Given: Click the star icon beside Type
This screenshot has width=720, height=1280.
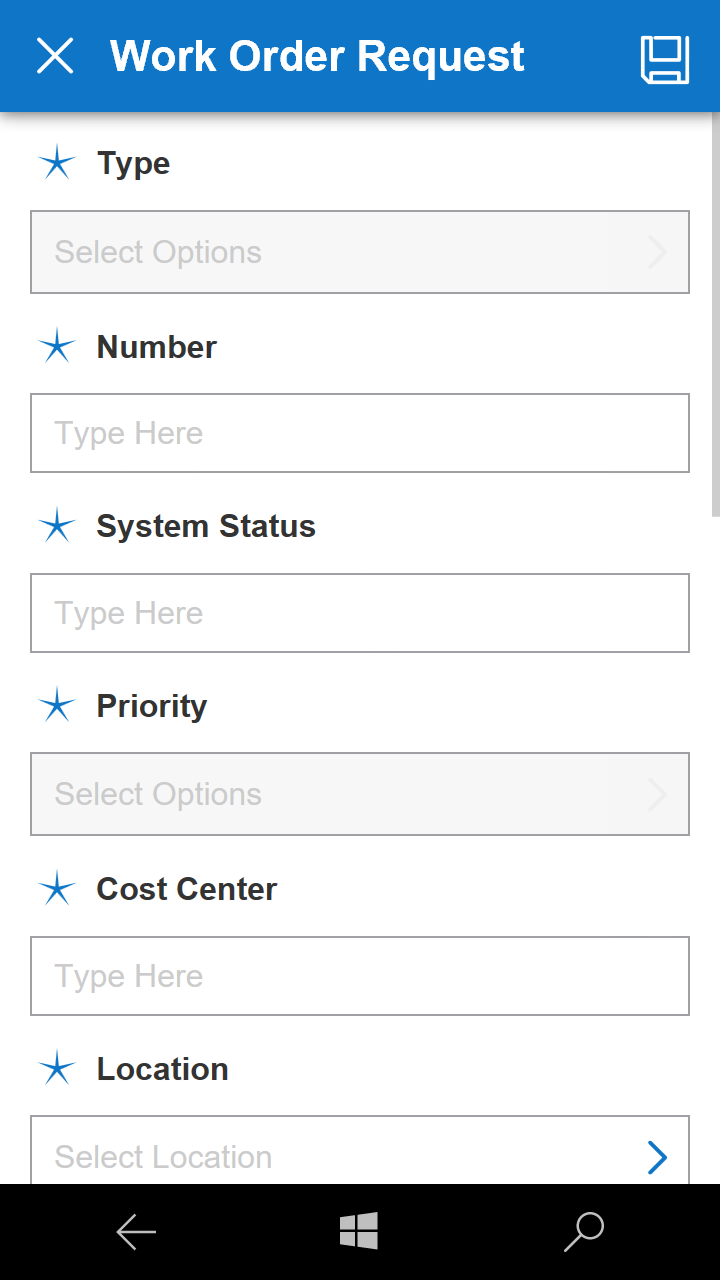Looking at the screenshot, I should (x=57, y=163).
